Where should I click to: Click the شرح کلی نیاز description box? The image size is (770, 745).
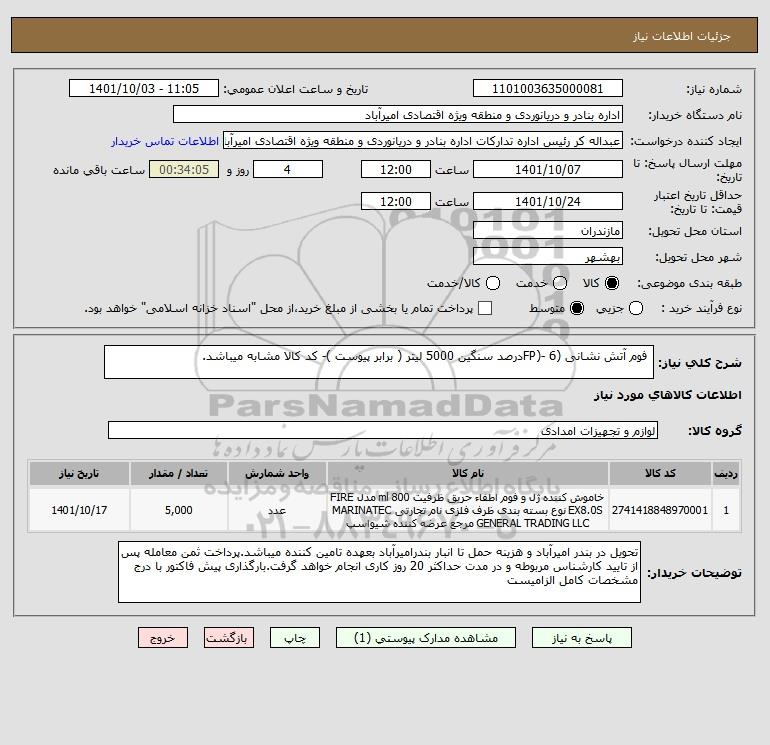(379, 362)
